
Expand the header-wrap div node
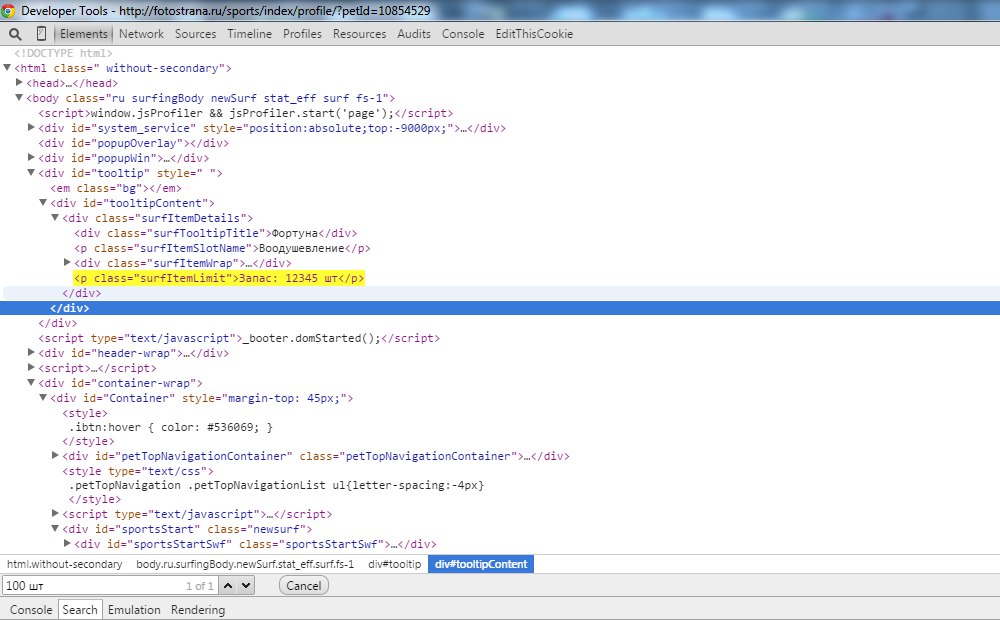coord(31,352)
